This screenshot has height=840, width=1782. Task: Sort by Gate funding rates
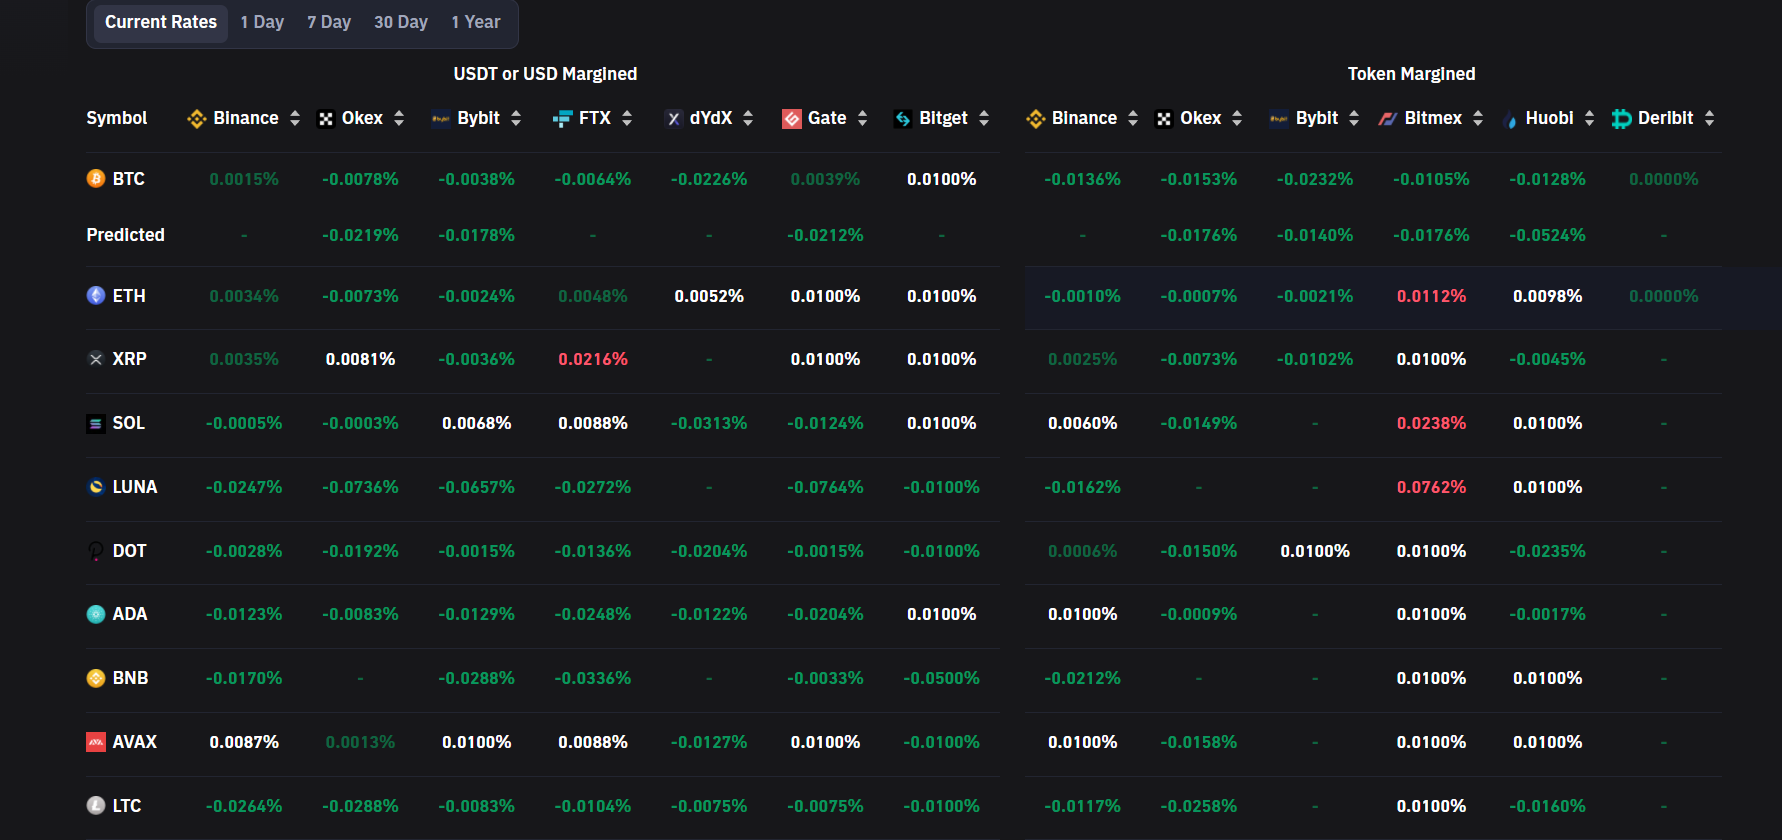[863, 118]
